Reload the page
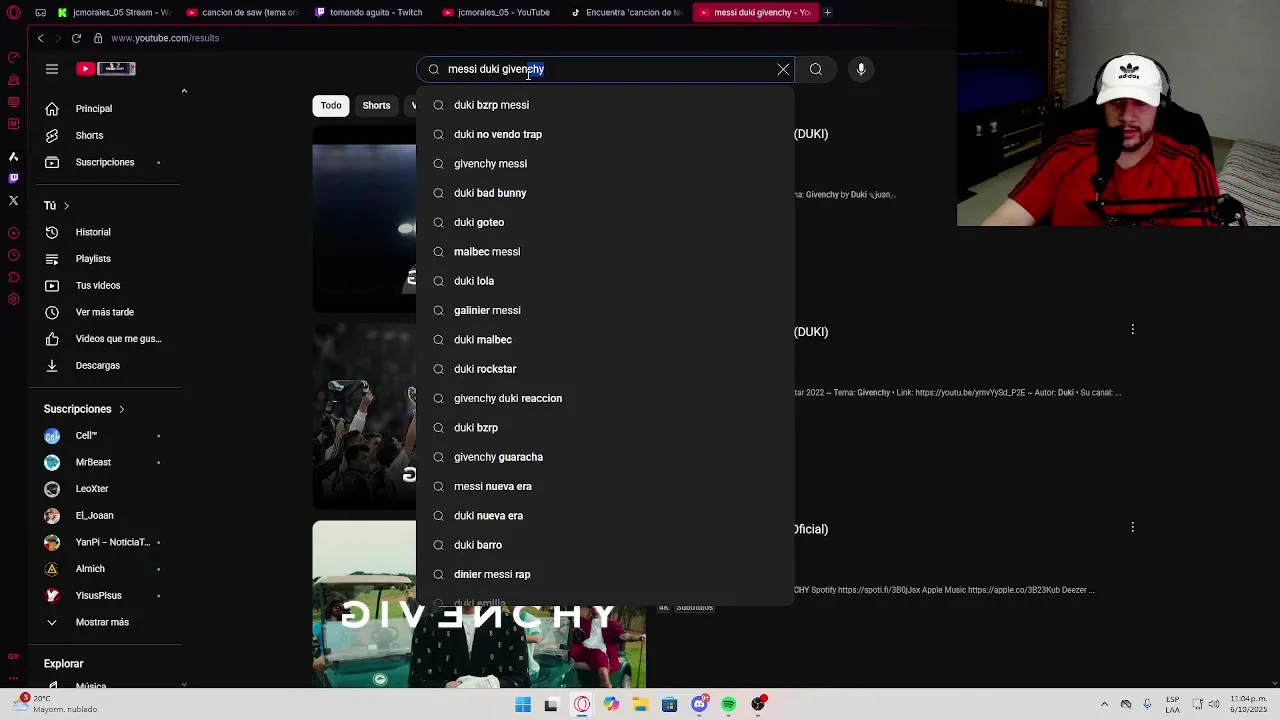 [x=76, y=38]
